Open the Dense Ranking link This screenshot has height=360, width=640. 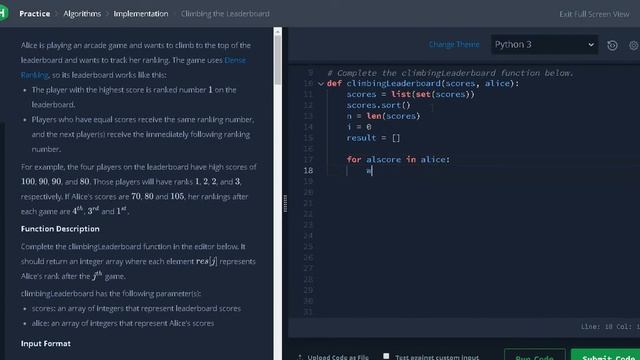tap(235, 60)
